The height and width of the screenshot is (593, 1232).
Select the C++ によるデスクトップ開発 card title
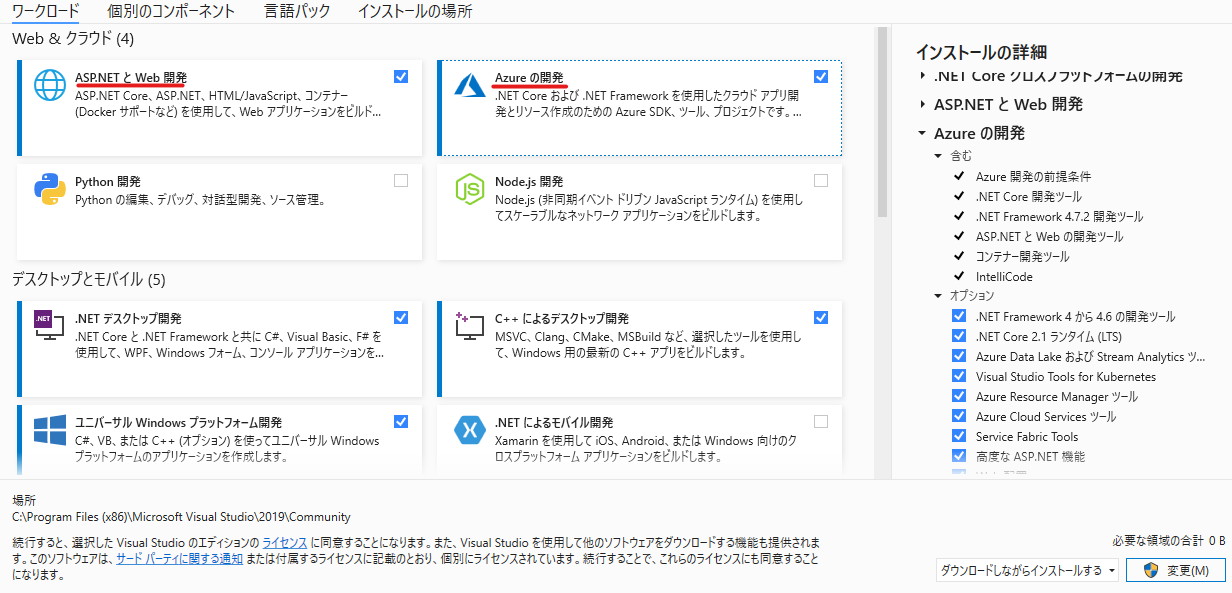pyautogui.click(x=562, y=318)
